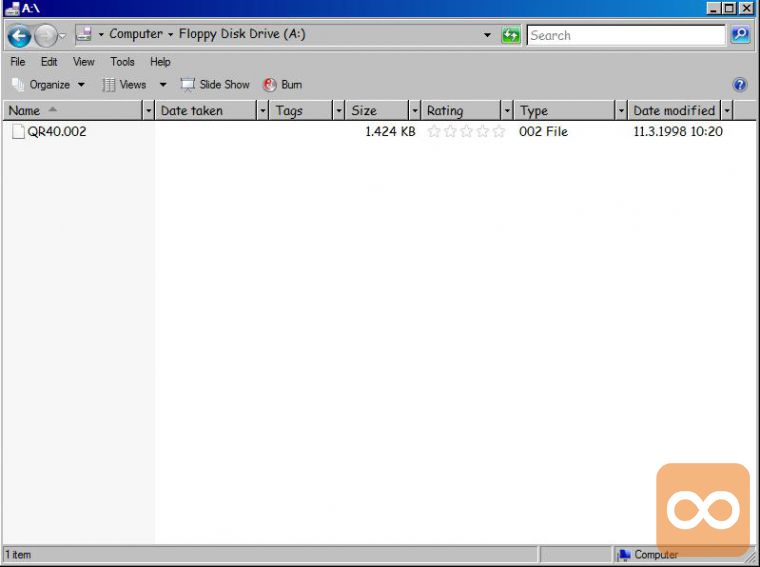Click the blue Help question mark icon

[x=740, y=85]
